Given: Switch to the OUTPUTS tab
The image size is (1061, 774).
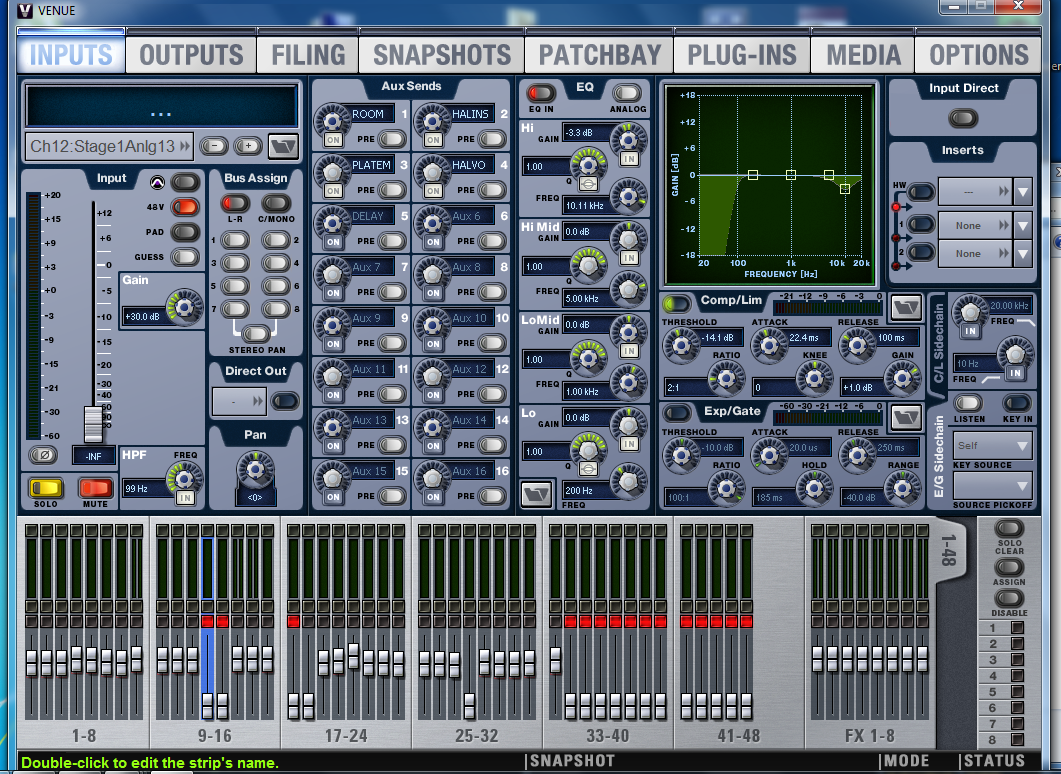Looking at the screenshot, I should [x=191, y=55].
